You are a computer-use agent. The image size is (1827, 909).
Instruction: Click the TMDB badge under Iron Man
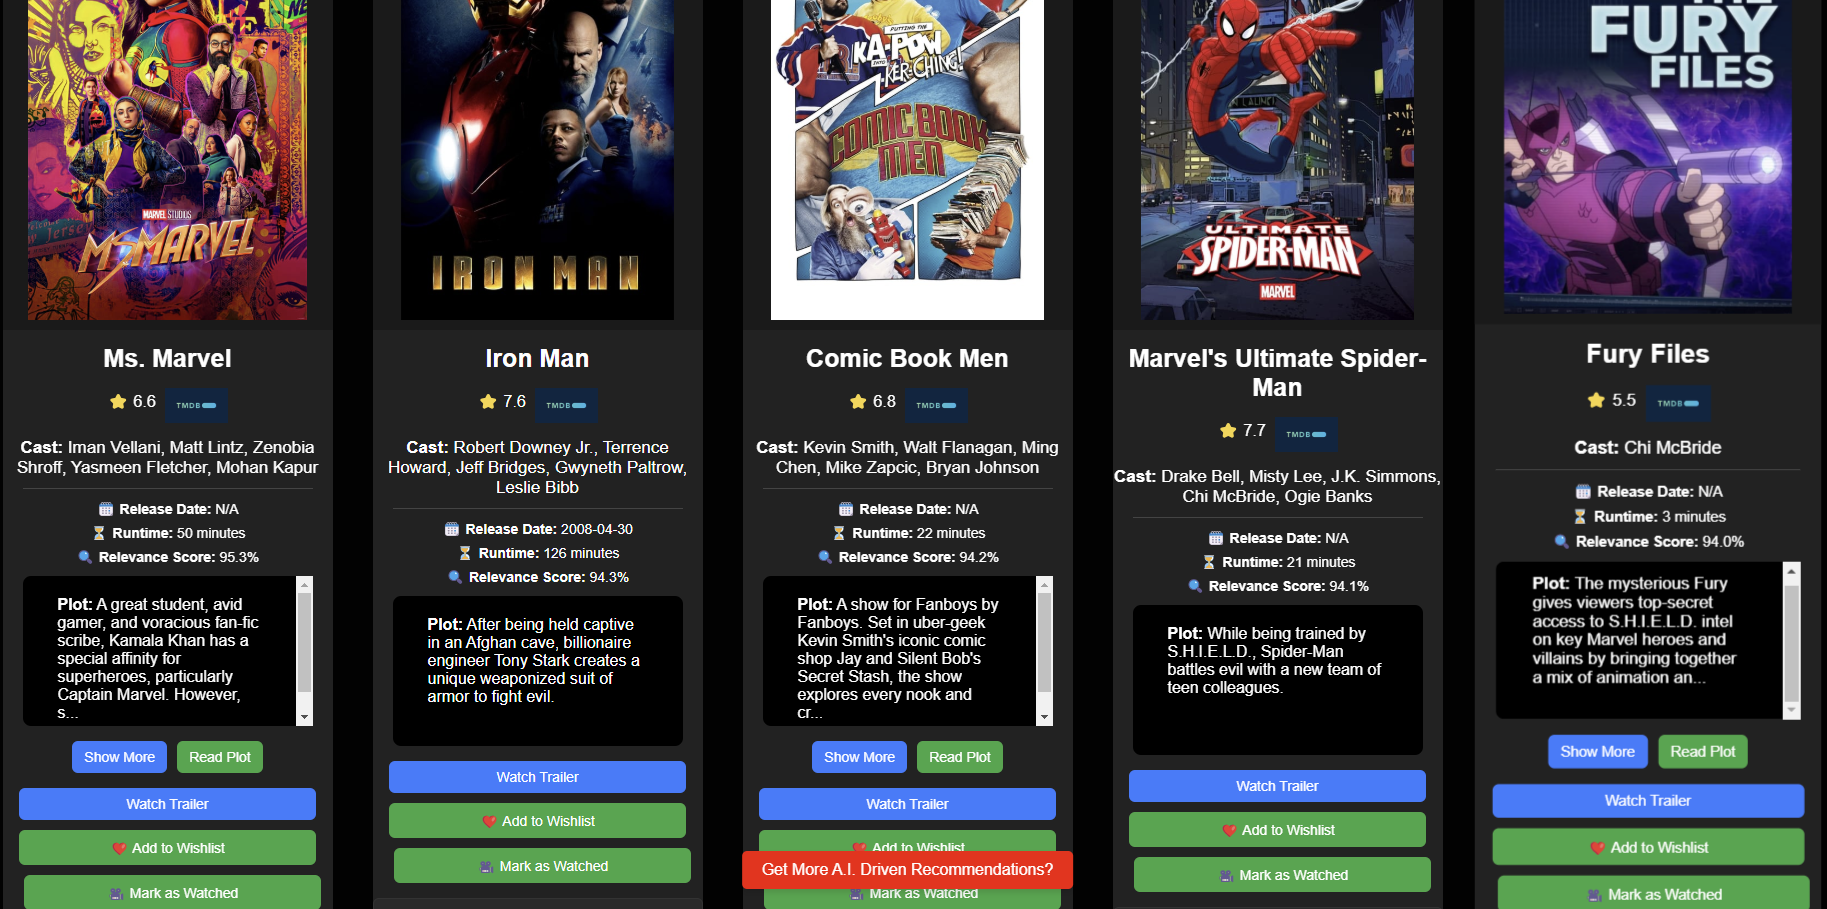pos(566,405)
